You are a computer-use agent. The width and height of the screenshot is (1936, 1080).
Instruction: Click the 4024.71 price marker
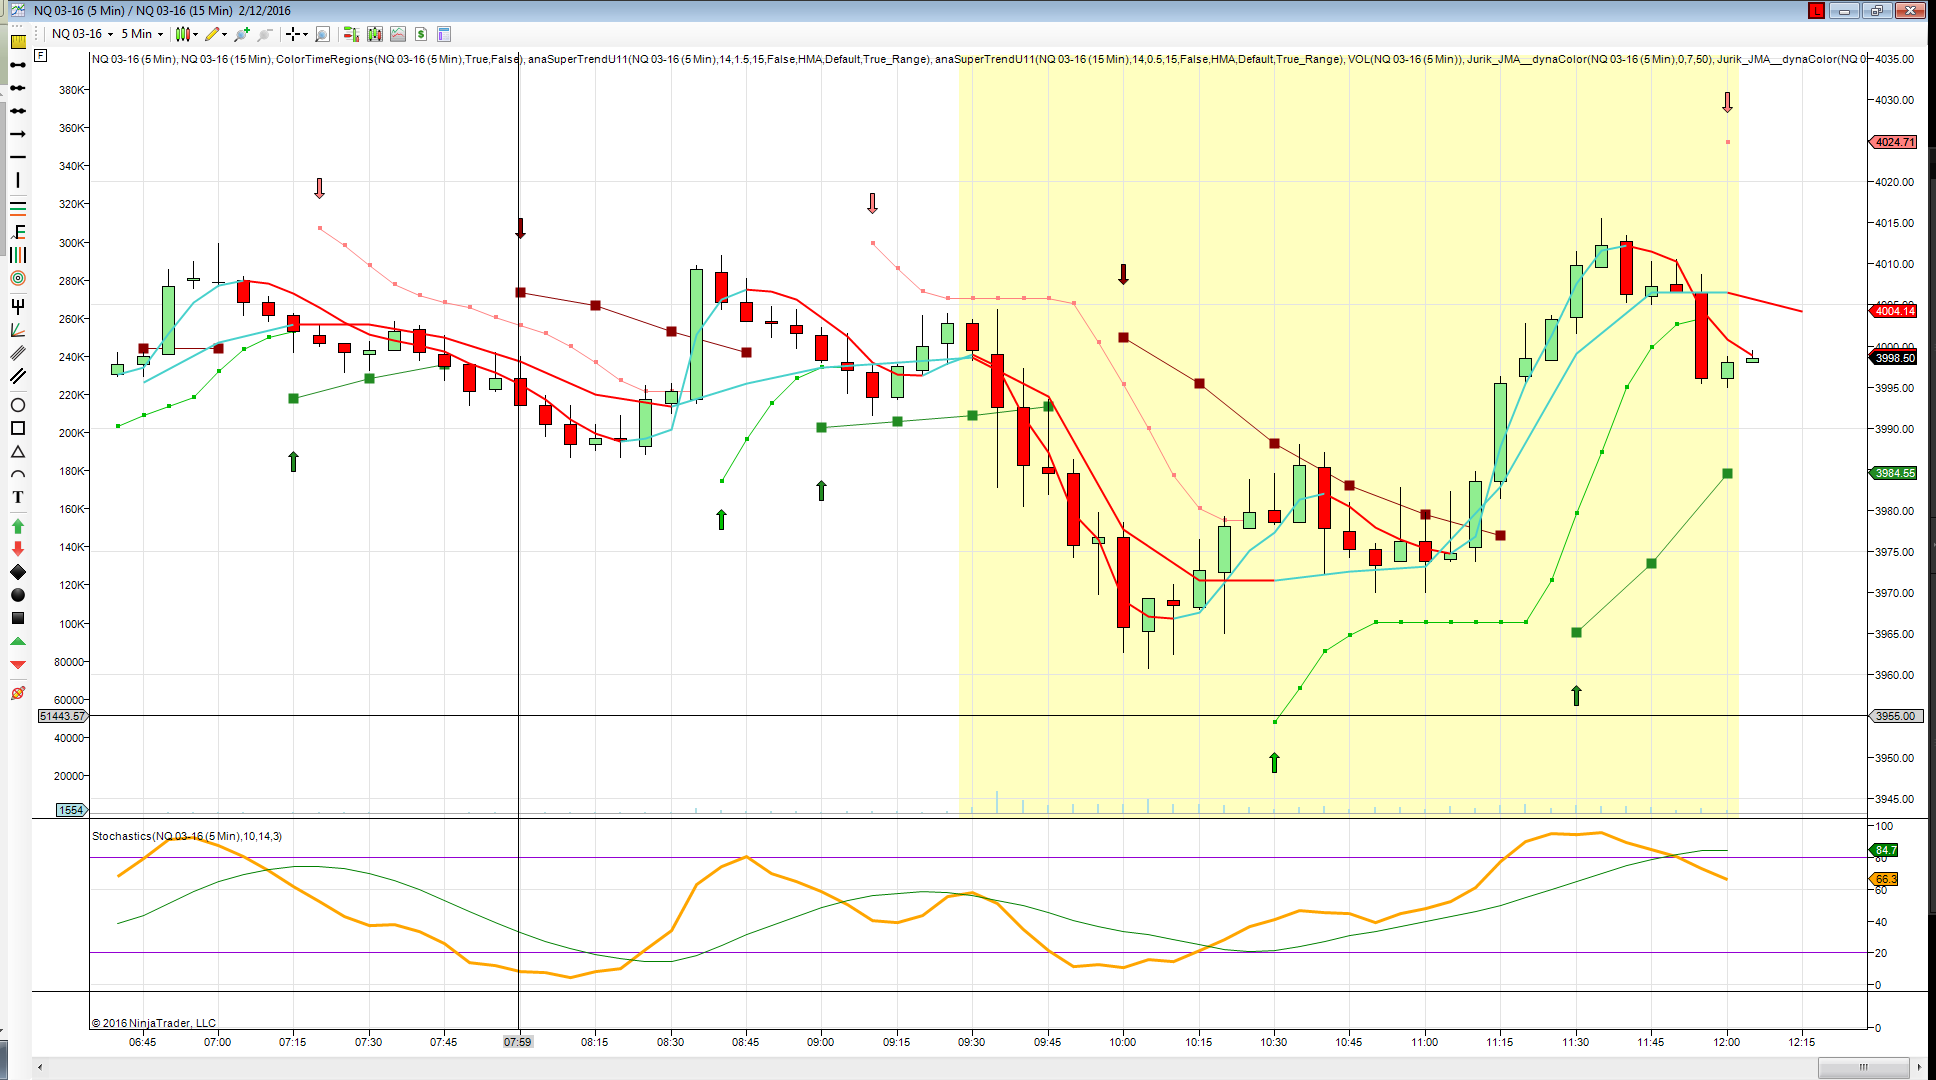(x=1893, y=142)
